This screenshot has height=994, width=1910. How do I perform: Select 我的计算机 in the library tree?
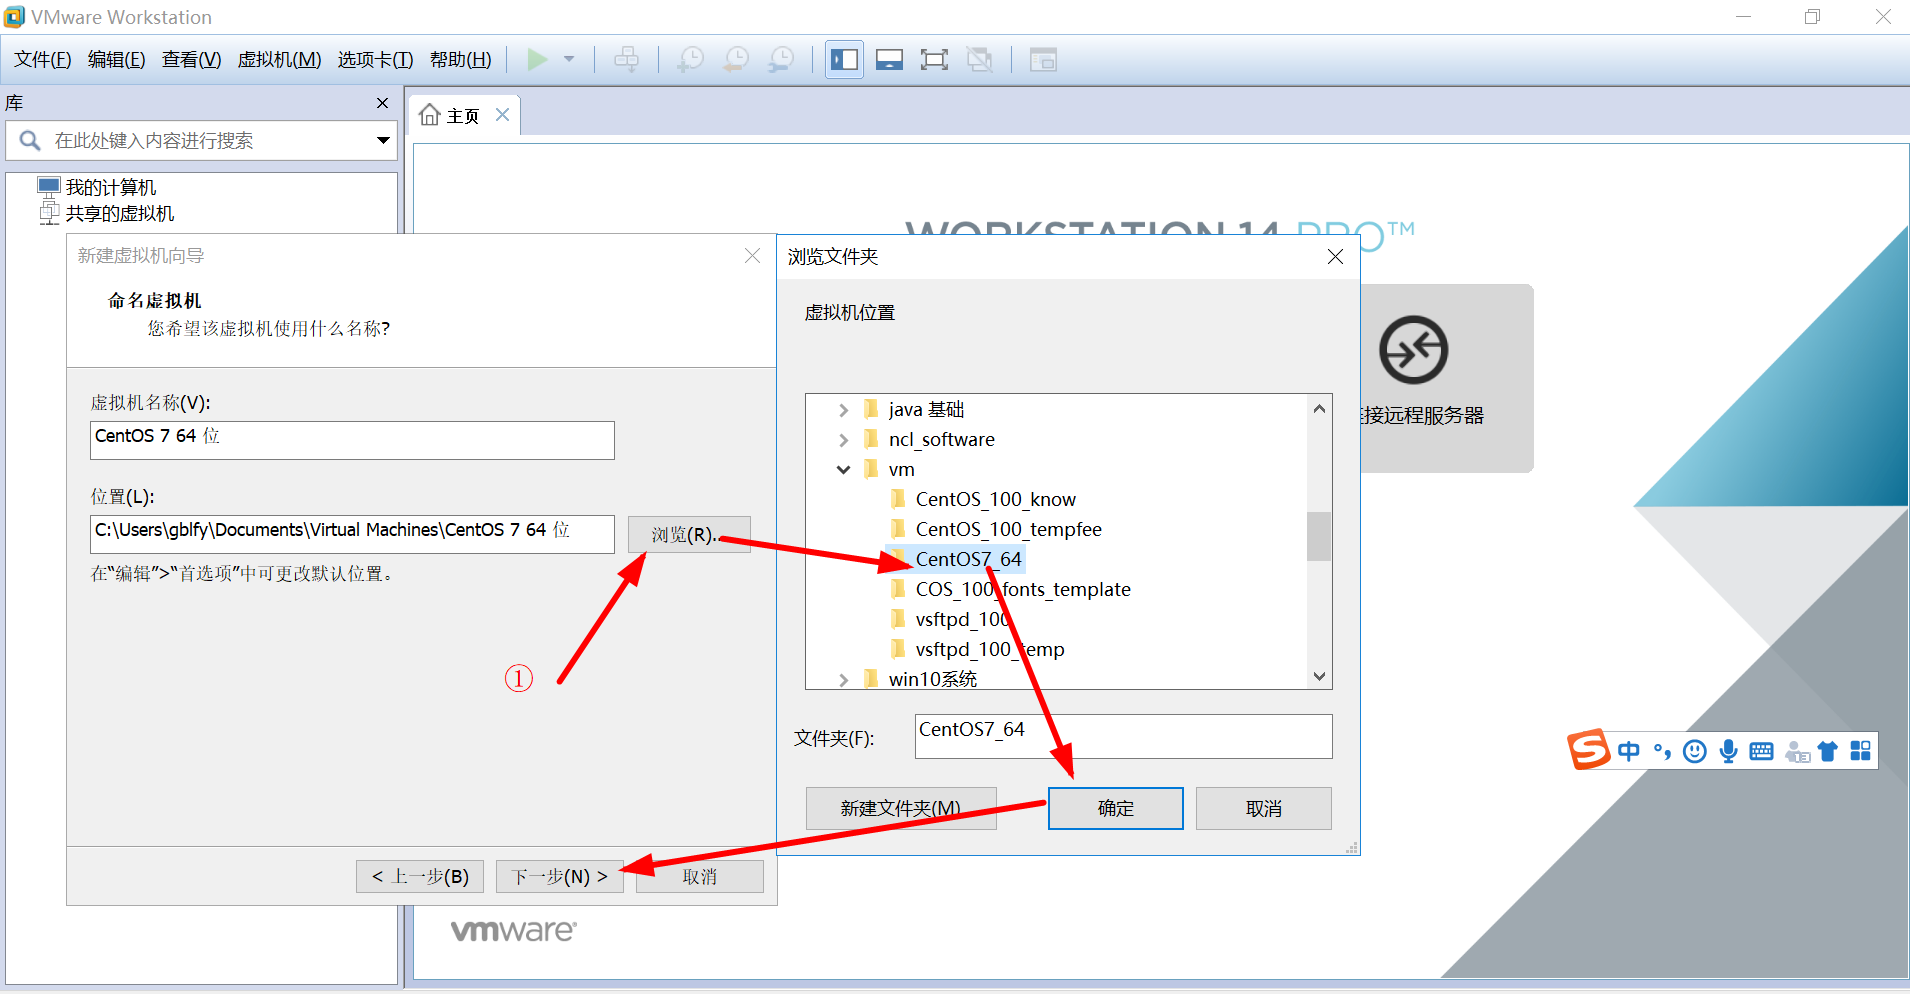tap(110, 187)
